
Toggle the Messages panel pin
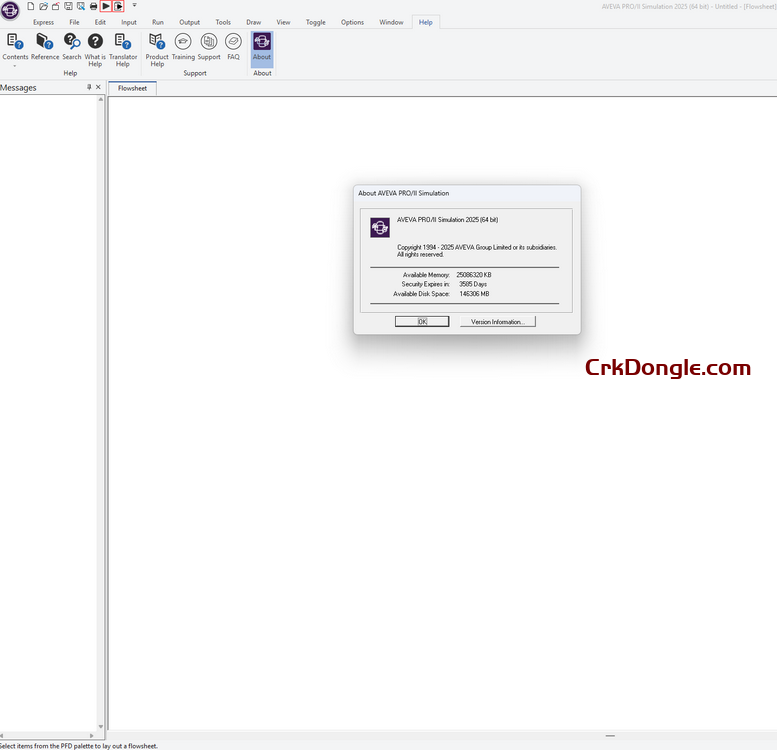(x=88, y=88)
